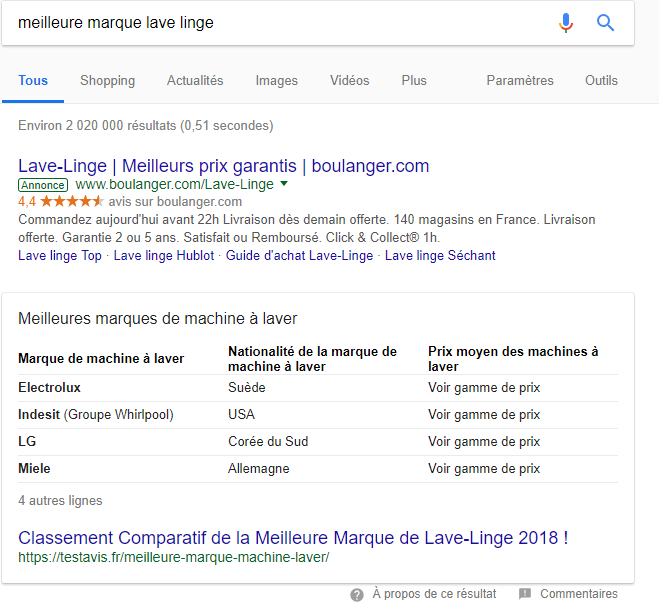Click the Allemagne nationality cell

click(258, 469)
